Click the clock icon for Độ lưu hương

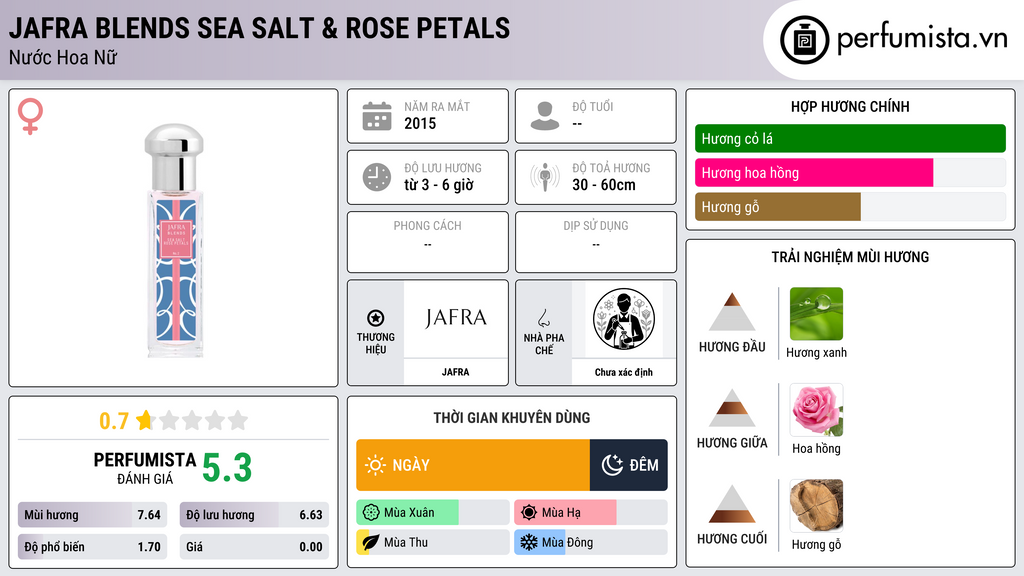click(x=377, y=177)
